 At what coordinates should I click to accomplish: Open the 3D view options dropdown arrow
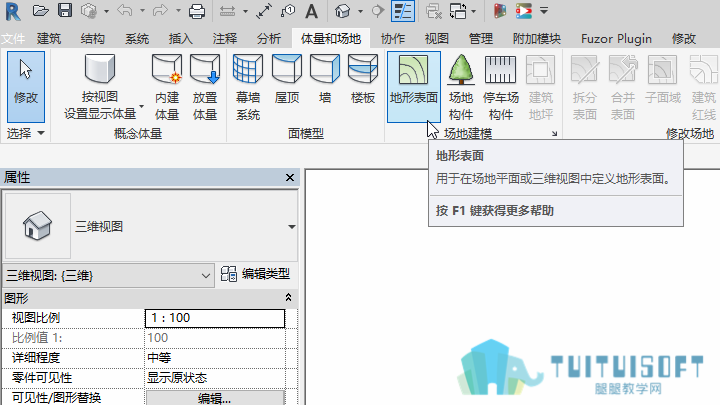[x=360, y=11]
